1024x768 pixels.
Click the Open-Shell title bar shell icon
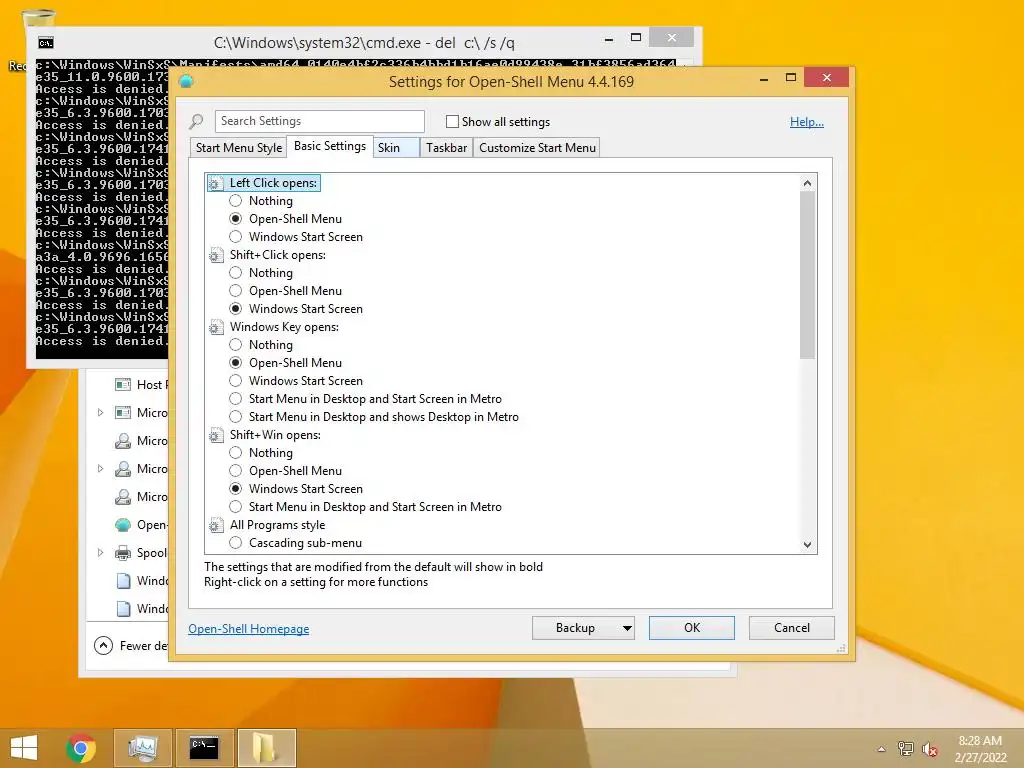tap(186, 82)
